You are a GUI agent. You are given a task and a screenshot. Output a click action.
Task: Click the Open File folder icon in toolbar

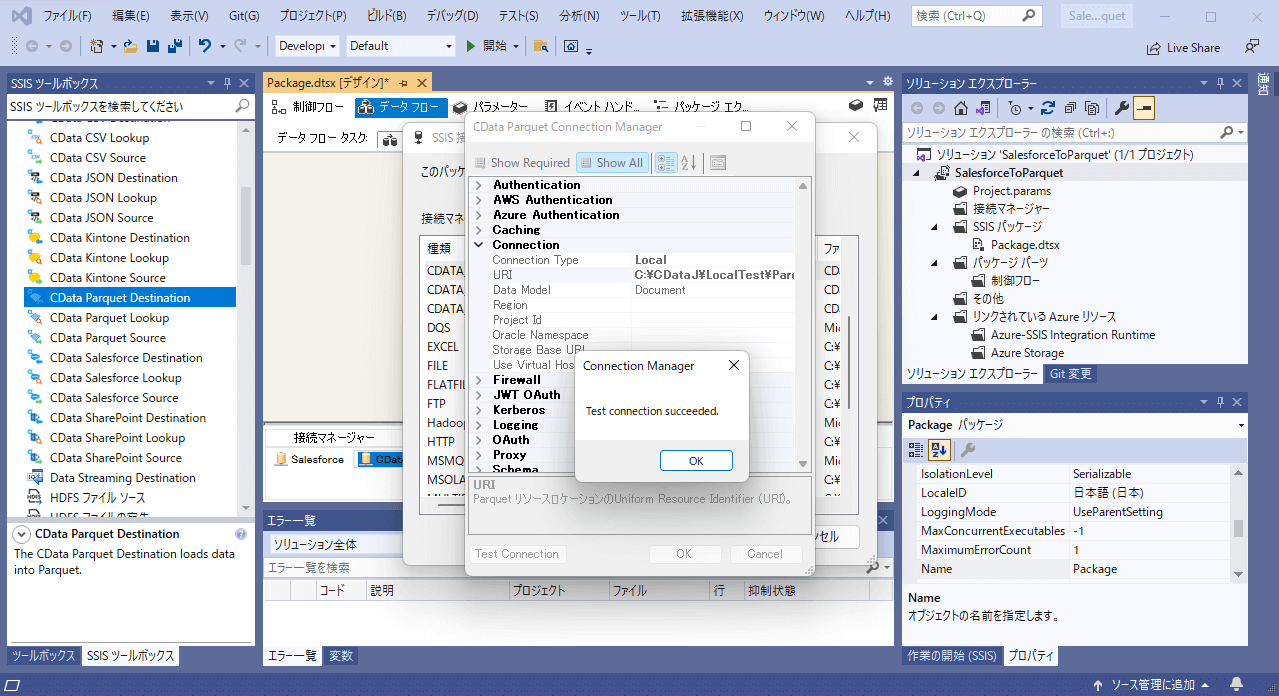coord(131,46)
